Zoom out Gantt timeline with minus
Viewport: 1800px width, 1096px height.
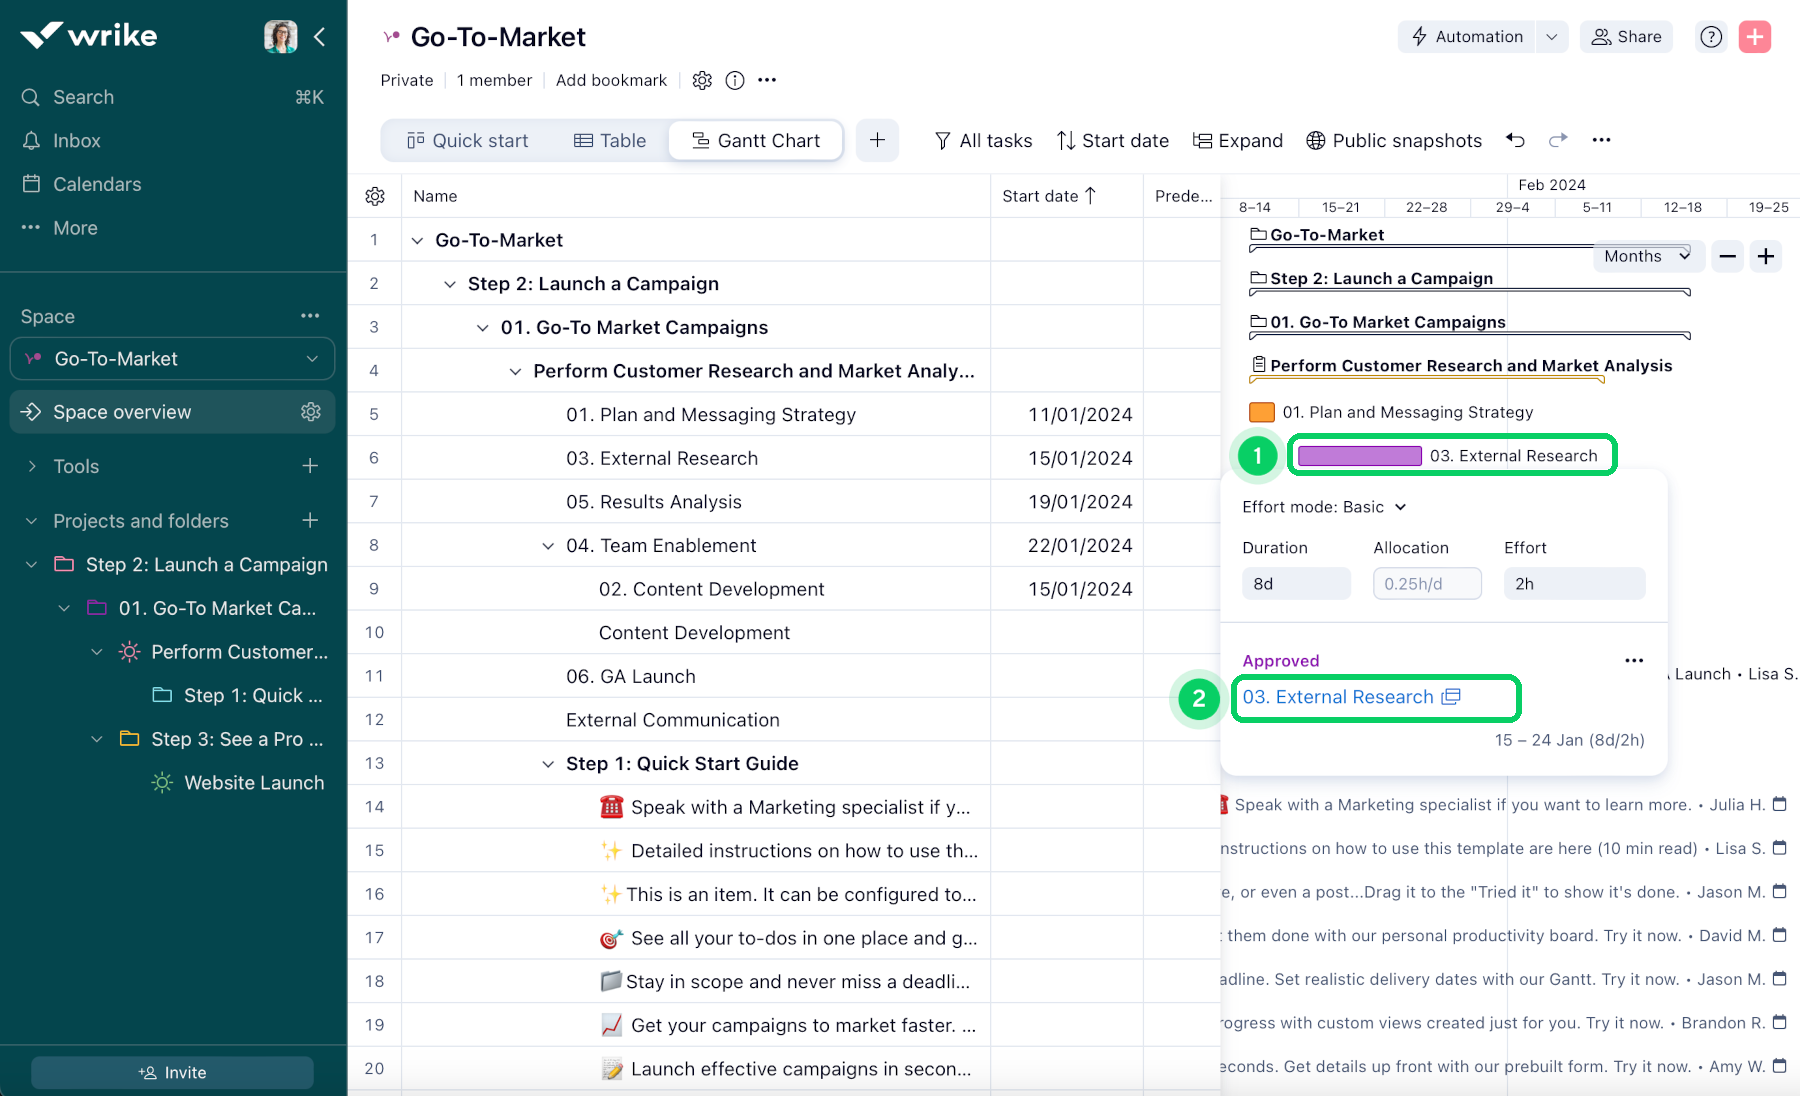[x=1727, y=256]
